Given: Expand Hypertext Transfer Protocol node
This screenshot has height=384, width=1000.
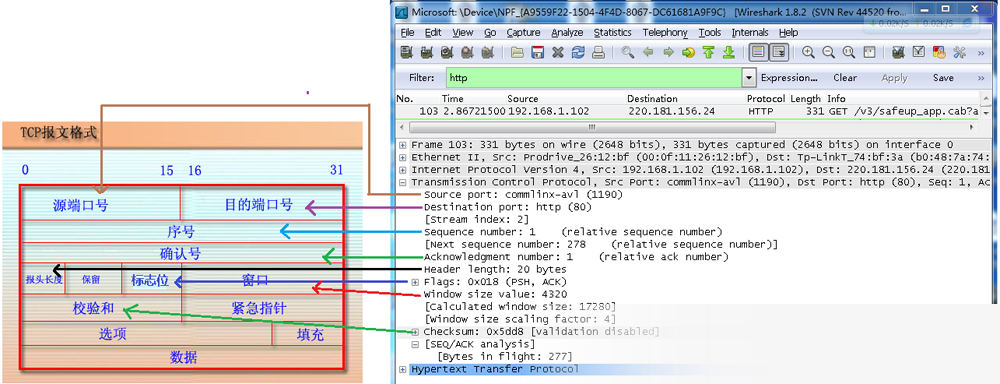Looking at the screenshot, I should 402,369.
